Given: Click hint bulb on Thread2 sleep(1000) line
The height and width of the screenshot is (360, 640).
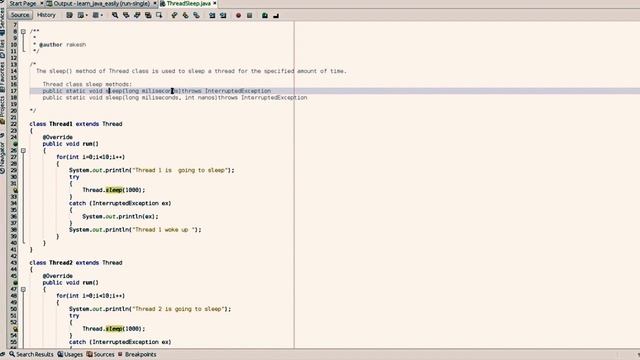Looking at the screenshot, I should click(15, 329).
